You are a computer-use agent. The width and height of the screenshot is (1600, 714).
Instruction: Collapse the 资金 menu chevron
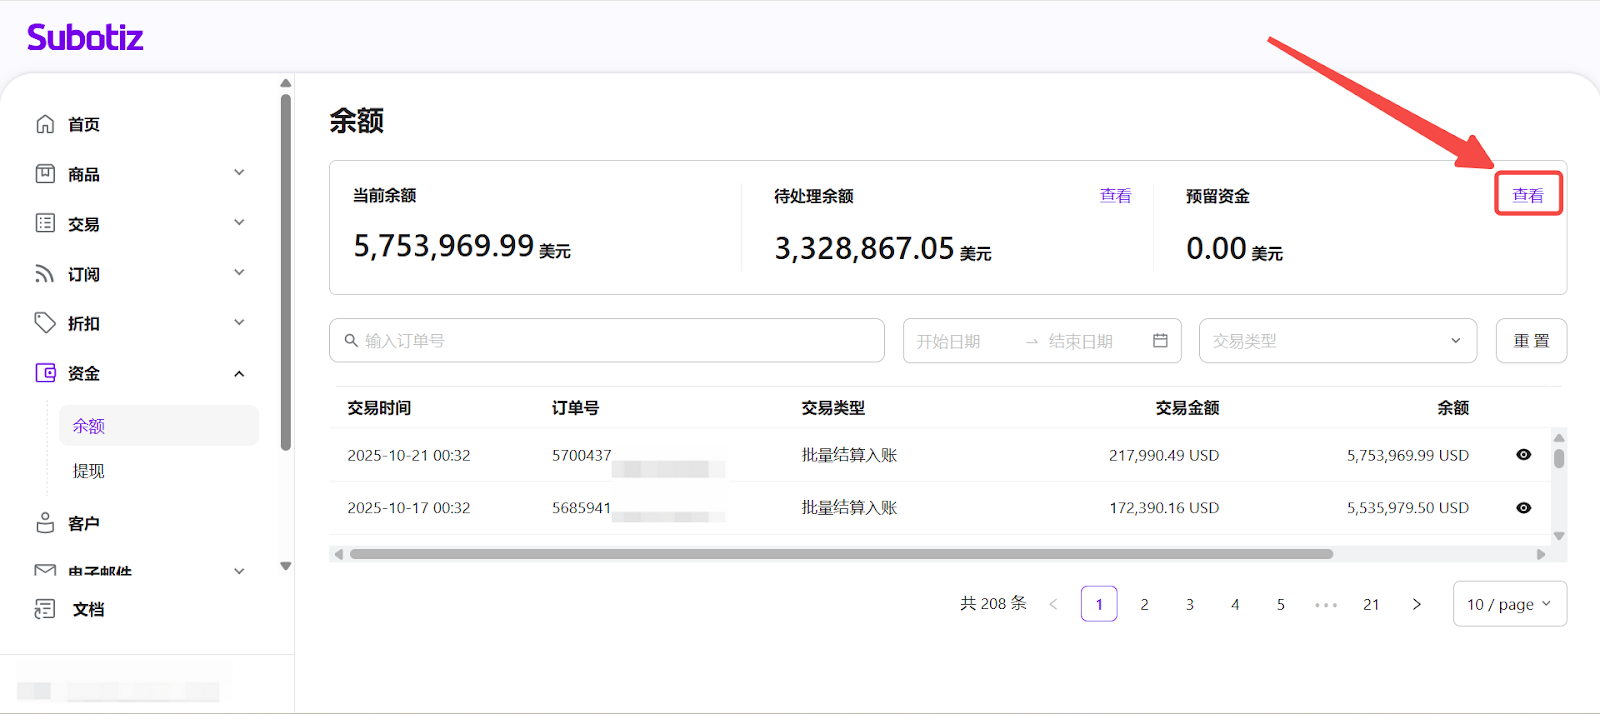[239, 374]
